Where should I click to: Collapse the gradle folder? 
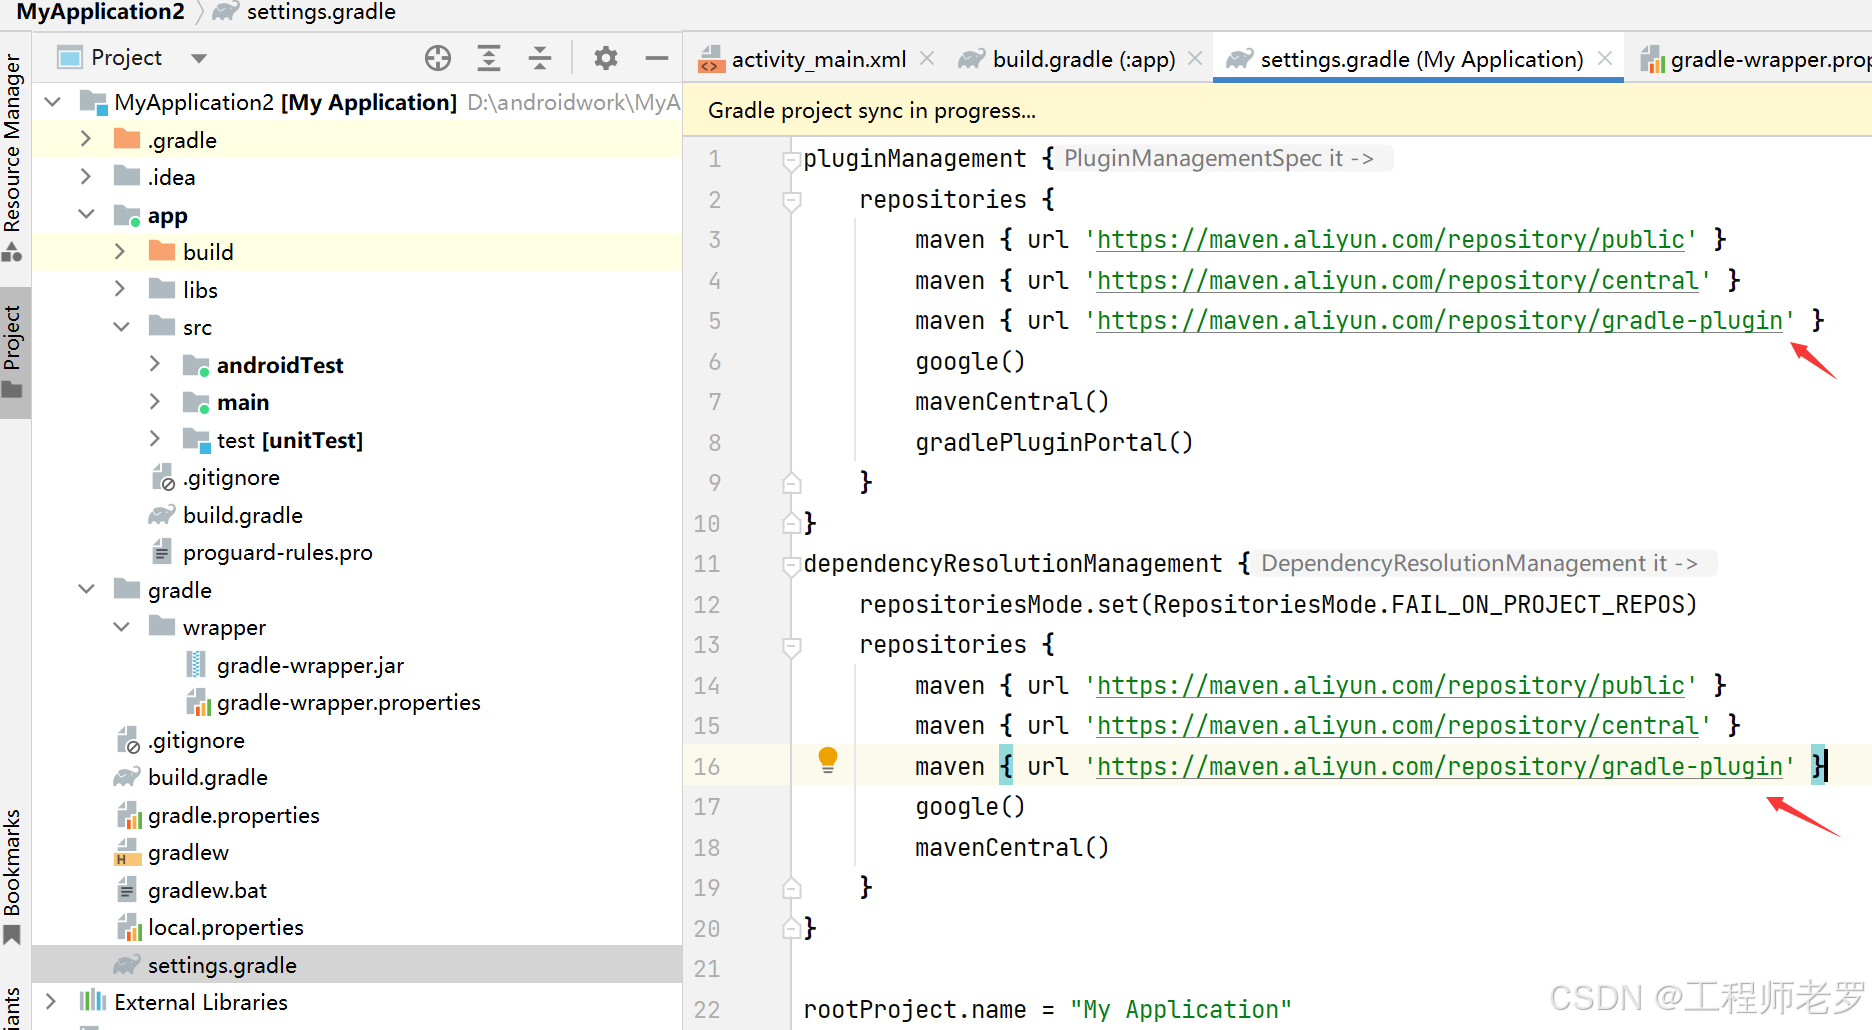click(86, 589)
